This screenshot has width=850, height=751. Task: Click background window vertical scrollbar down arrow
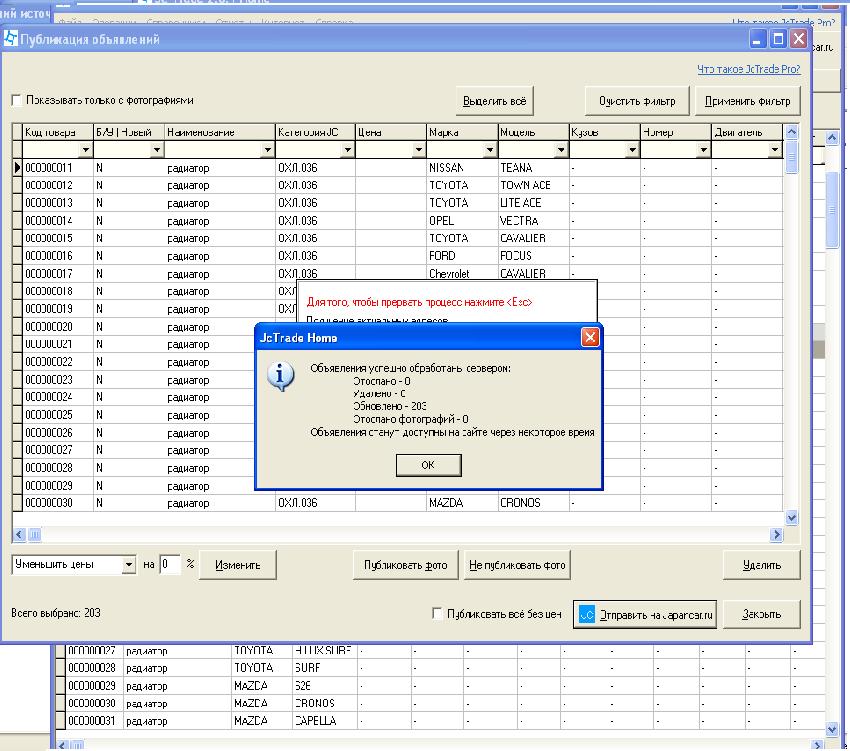(832, 729)
